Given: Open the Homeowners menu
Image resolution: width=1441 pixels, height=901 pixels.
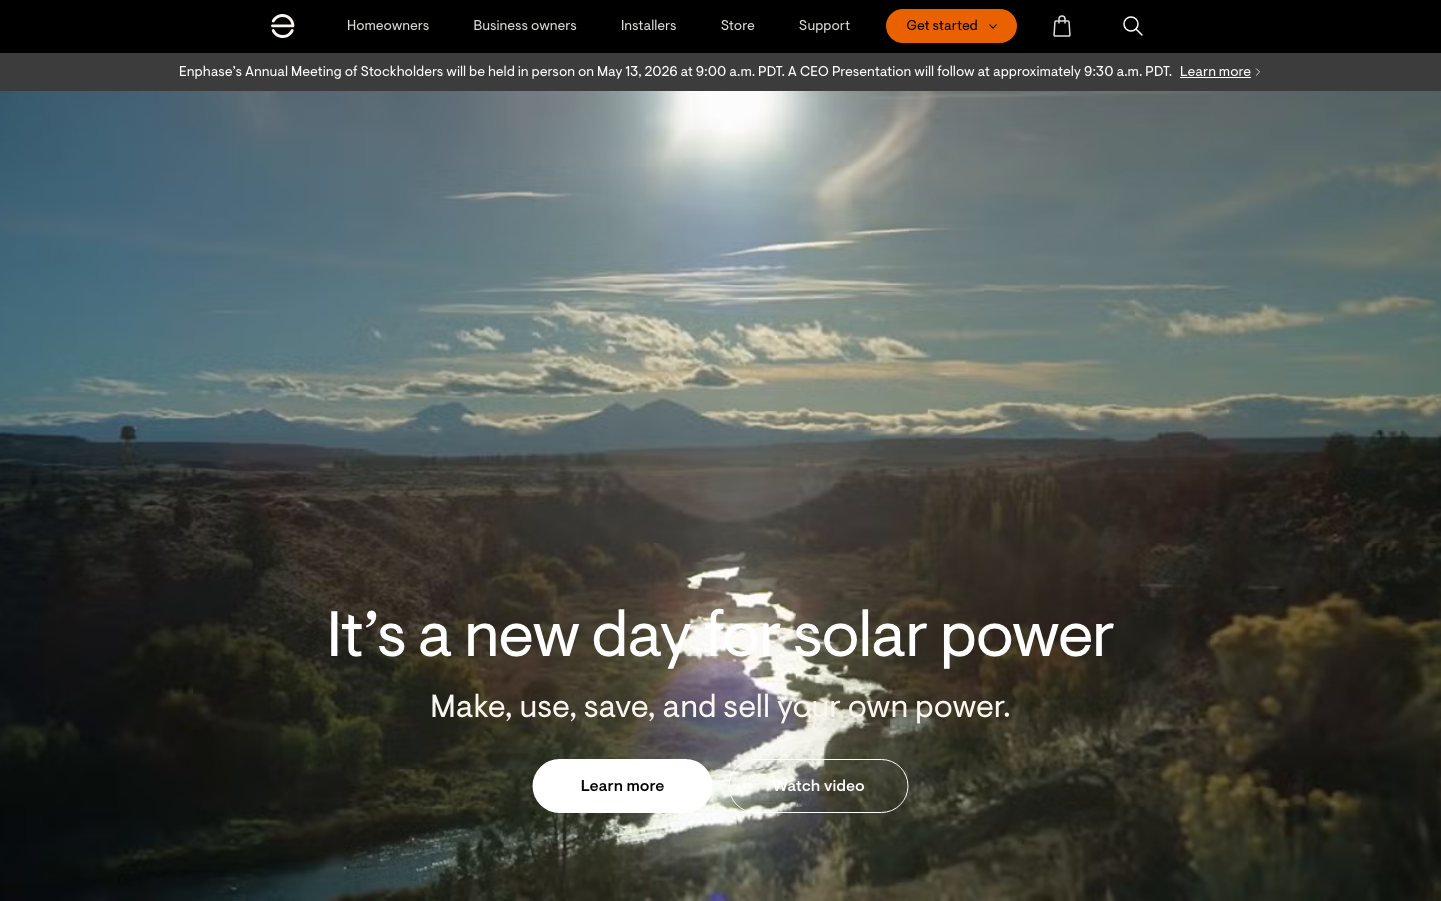Looking at the screenshot, I should click(388, 26).
